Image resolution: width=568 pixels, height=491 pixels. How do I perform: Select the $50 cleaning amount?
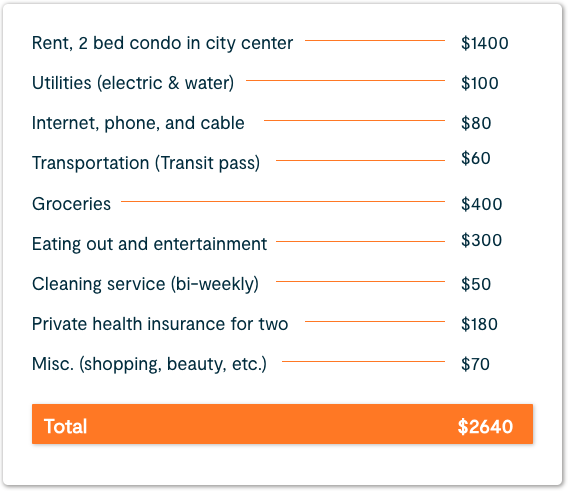click(476, 284)
